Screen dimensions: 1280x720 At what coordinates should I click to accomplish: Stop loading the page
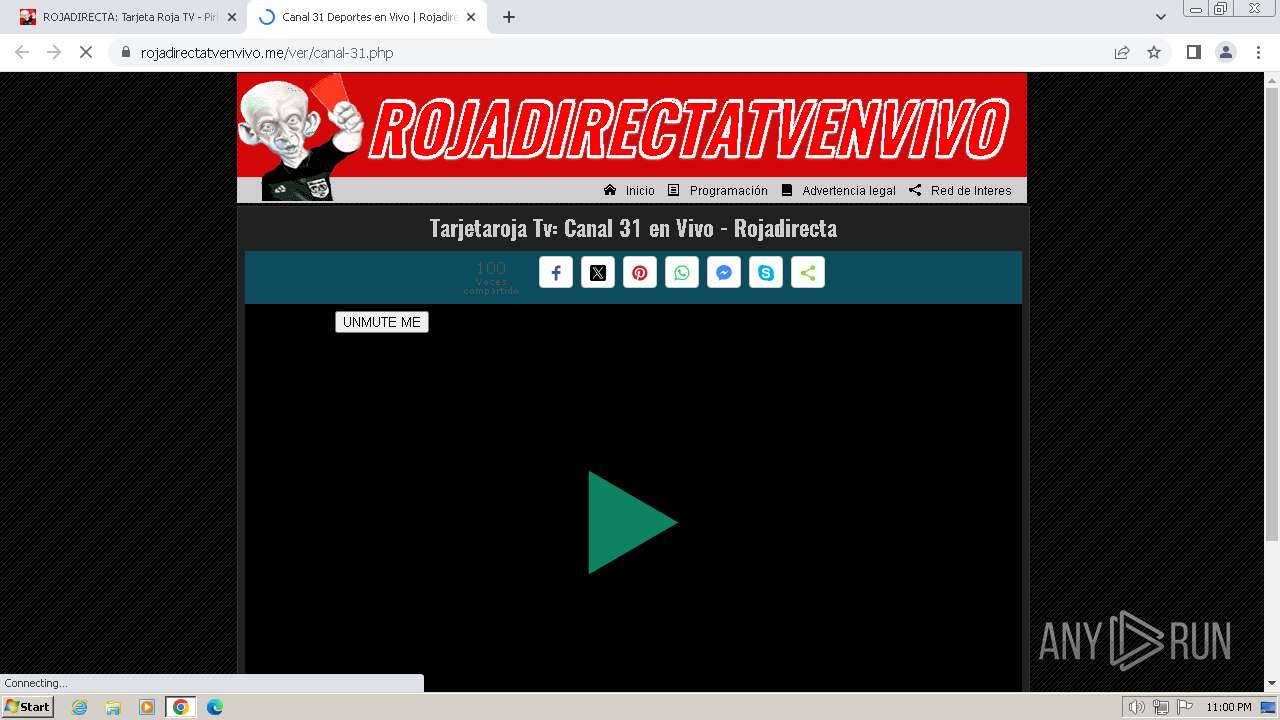coord(86,52)
